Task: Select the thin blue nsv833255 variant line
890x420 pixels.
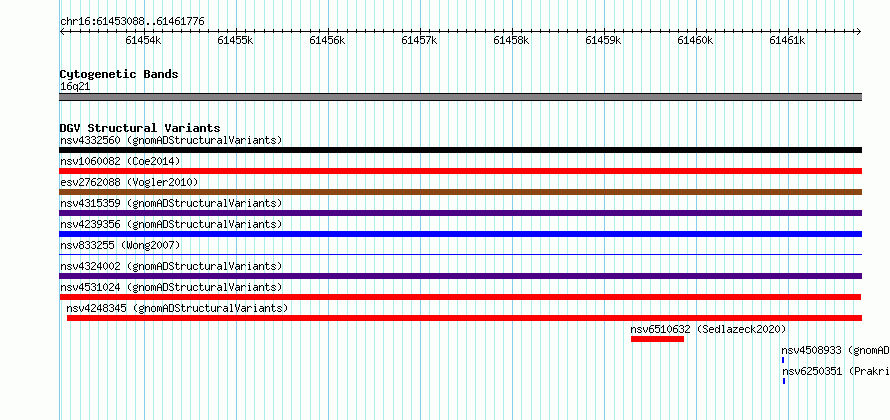Action: click(460, 255)
